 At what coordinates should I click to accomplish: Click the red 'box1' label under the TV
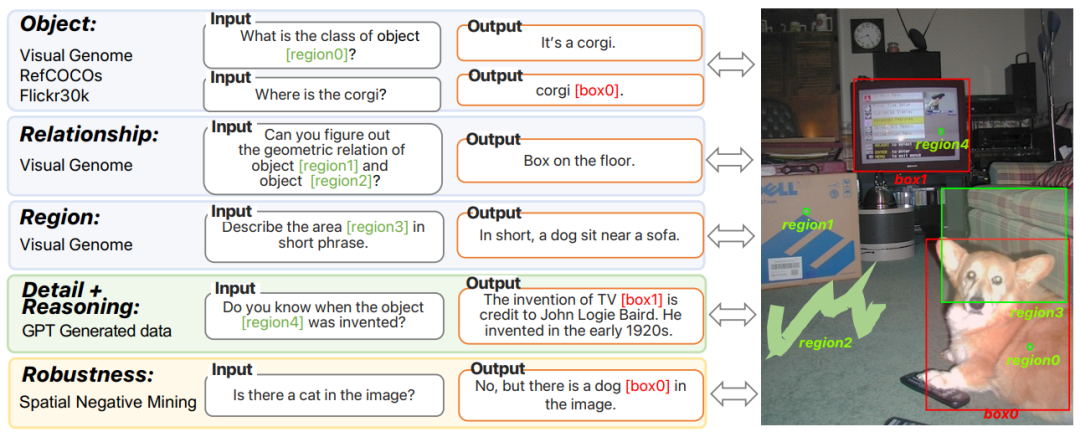point(911,179)
